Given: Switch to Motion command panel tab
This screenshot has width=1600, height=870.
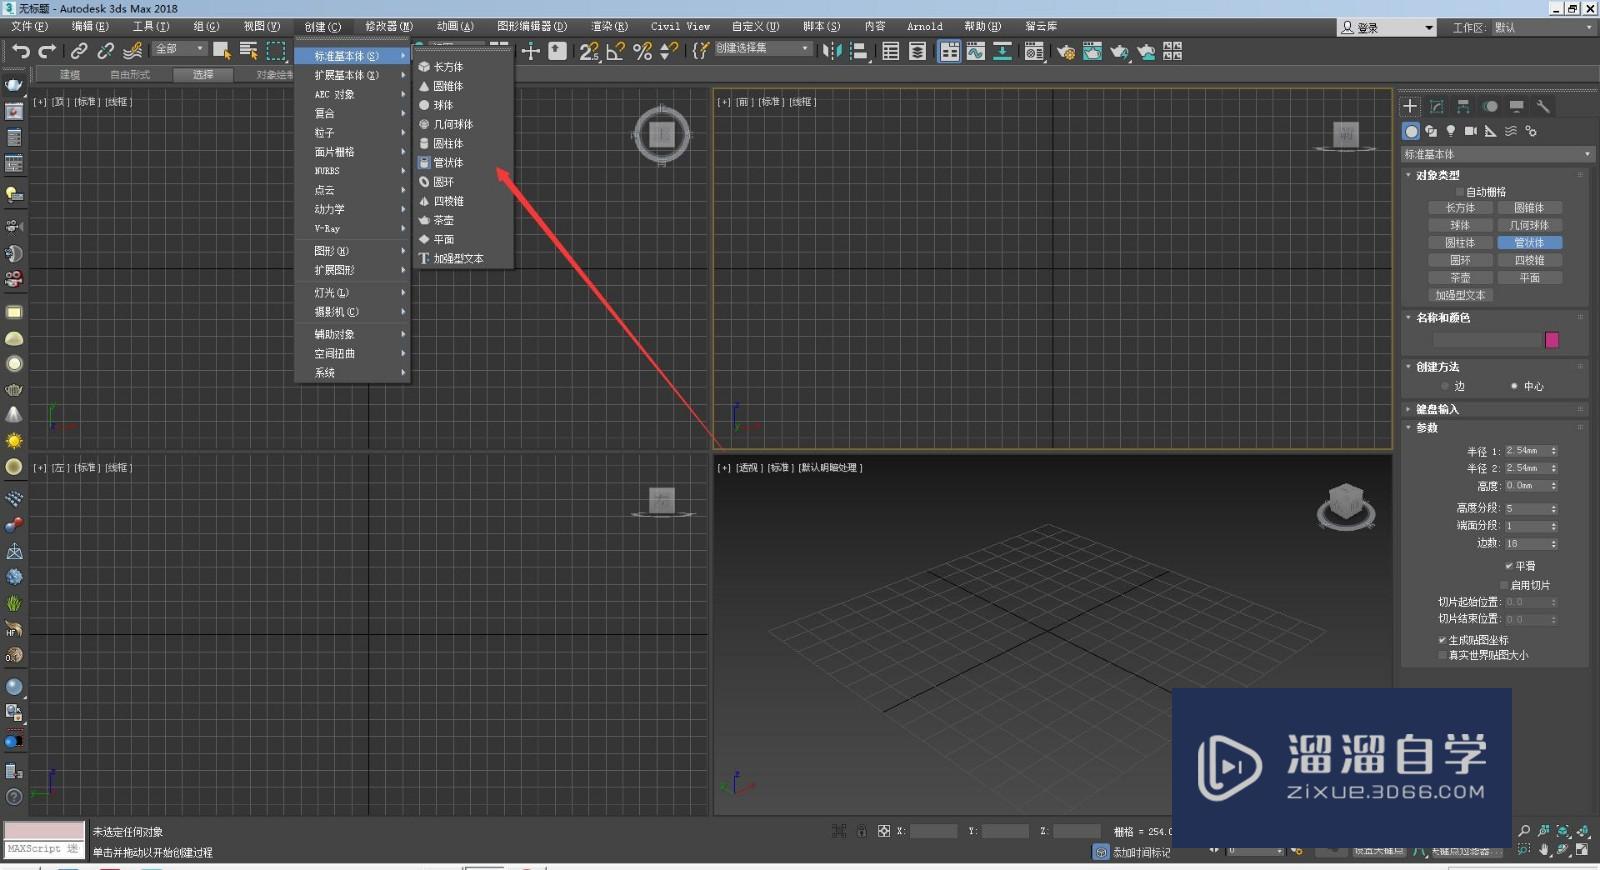Looking at the screenshot, I should coord(1490,106).
